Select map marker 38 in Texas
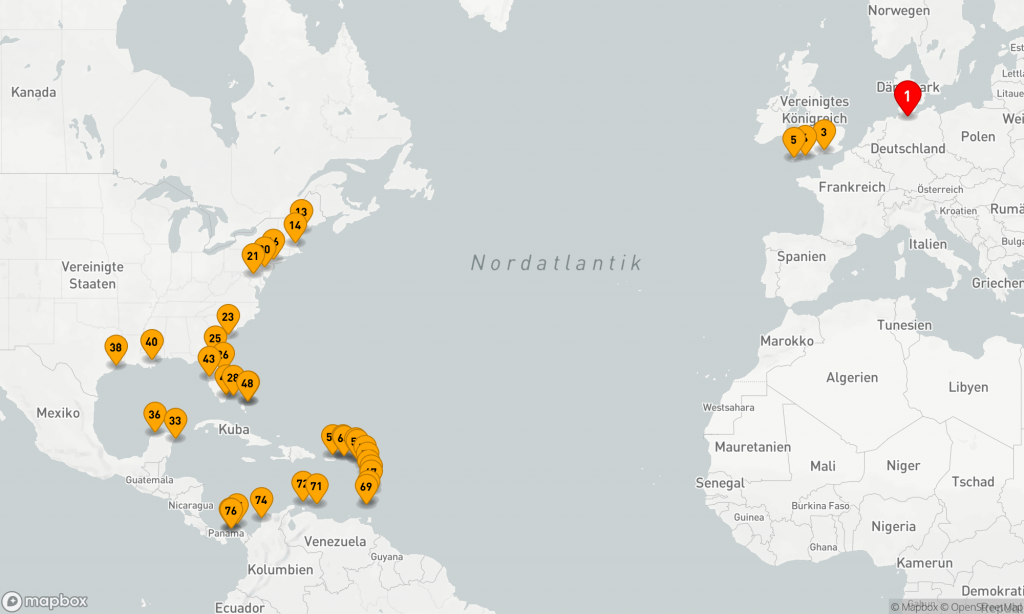This screenshot has width=1024, height=614. (x=116, y=348)
